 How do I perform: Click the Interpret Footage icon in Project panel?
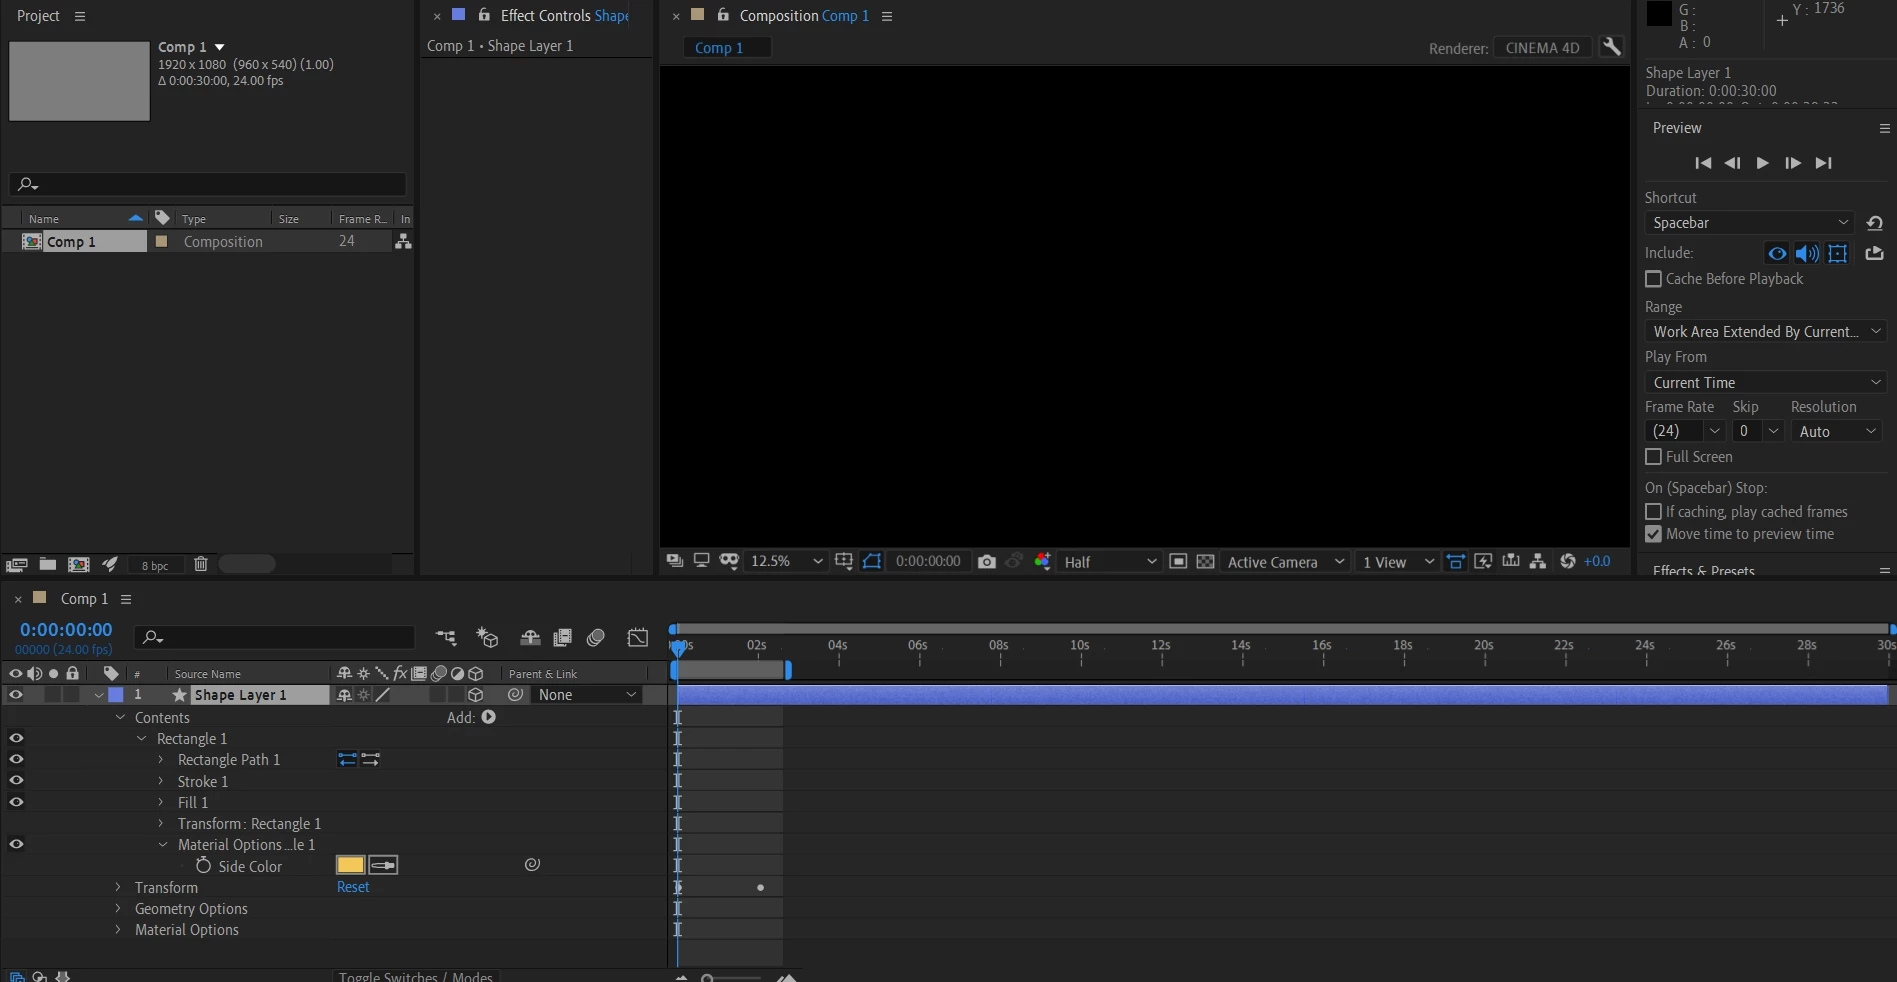pos(16,564)
